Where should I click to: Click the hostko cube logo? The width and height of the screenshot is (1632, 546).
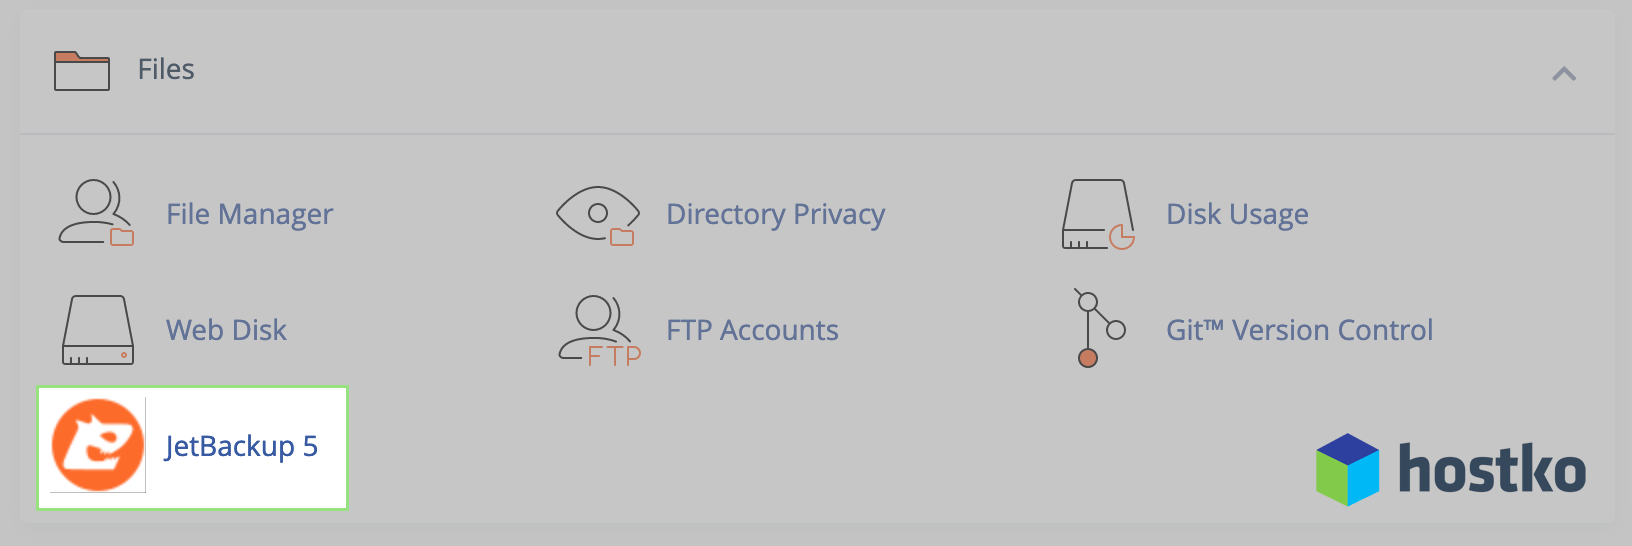click(1347, 469)
